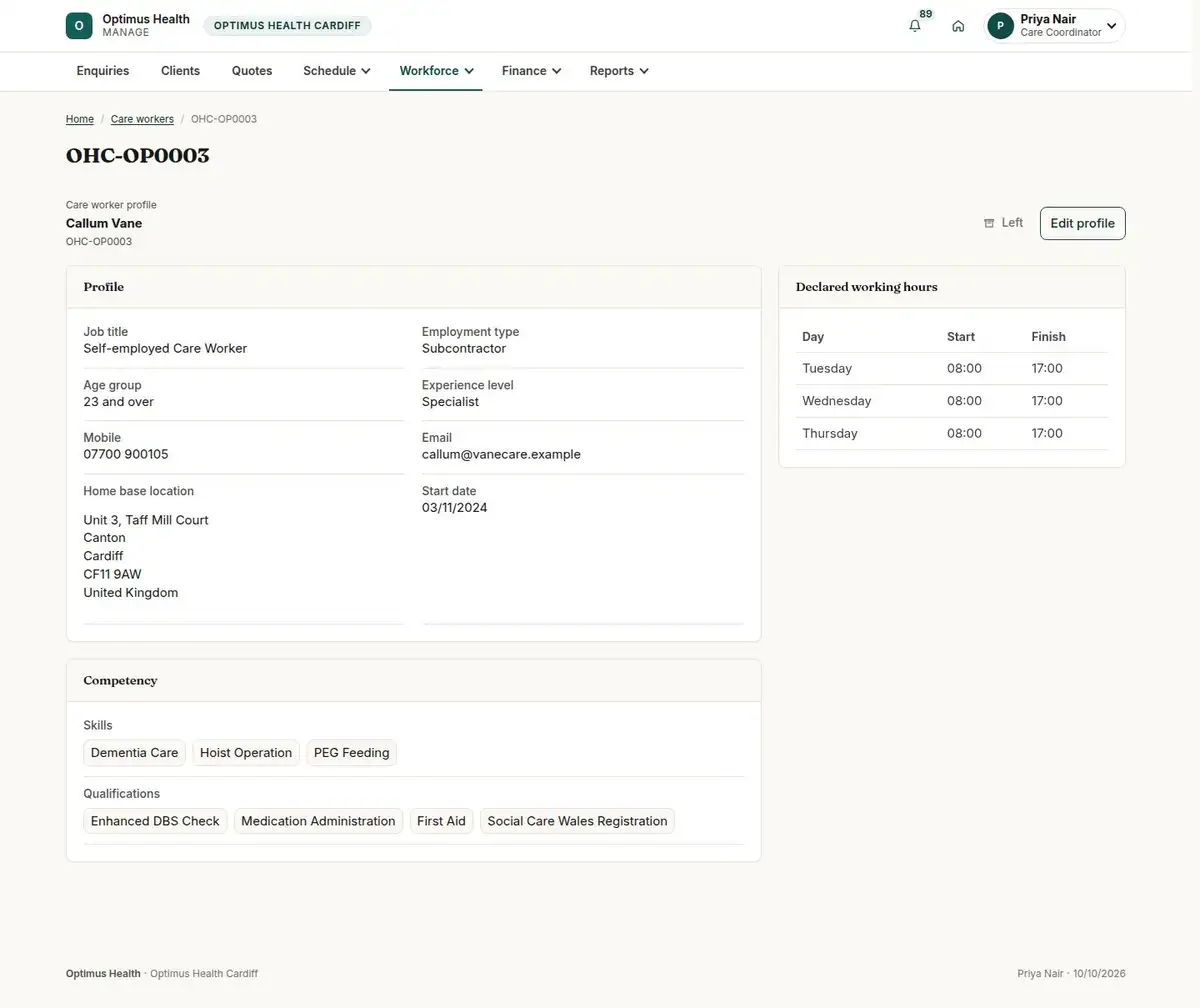Screen dimensions: 1200x1008
Task: Open the Workforce dropdown menu
Action: pos(436,71)
